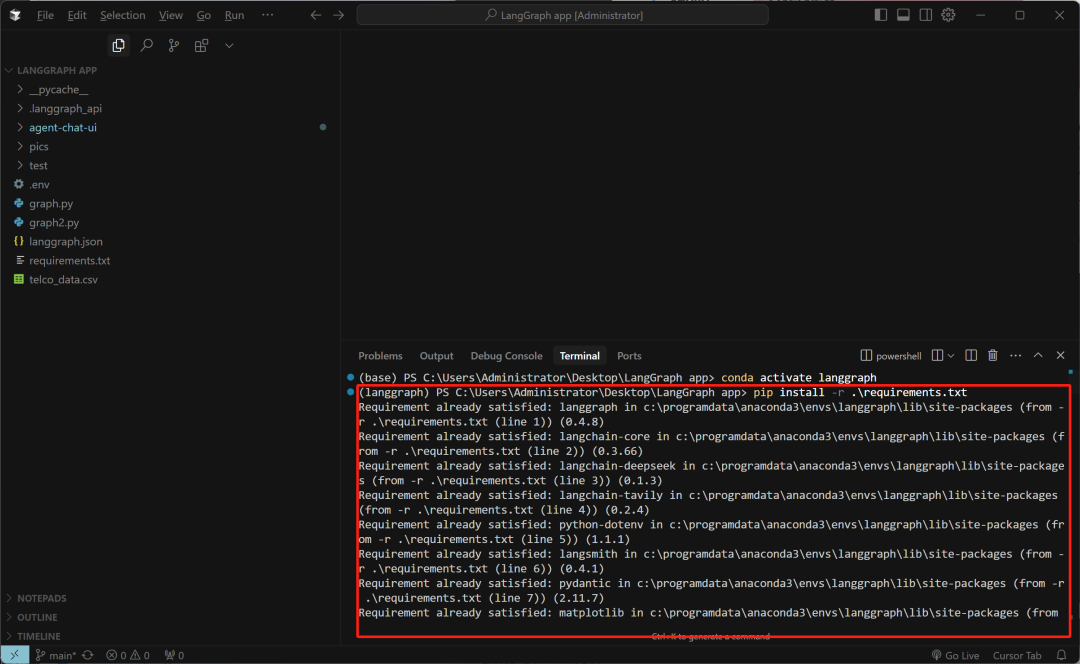This screenshot has height=664, width=1080.
Task: Open the notifications bell
Action: [1061, 655]
